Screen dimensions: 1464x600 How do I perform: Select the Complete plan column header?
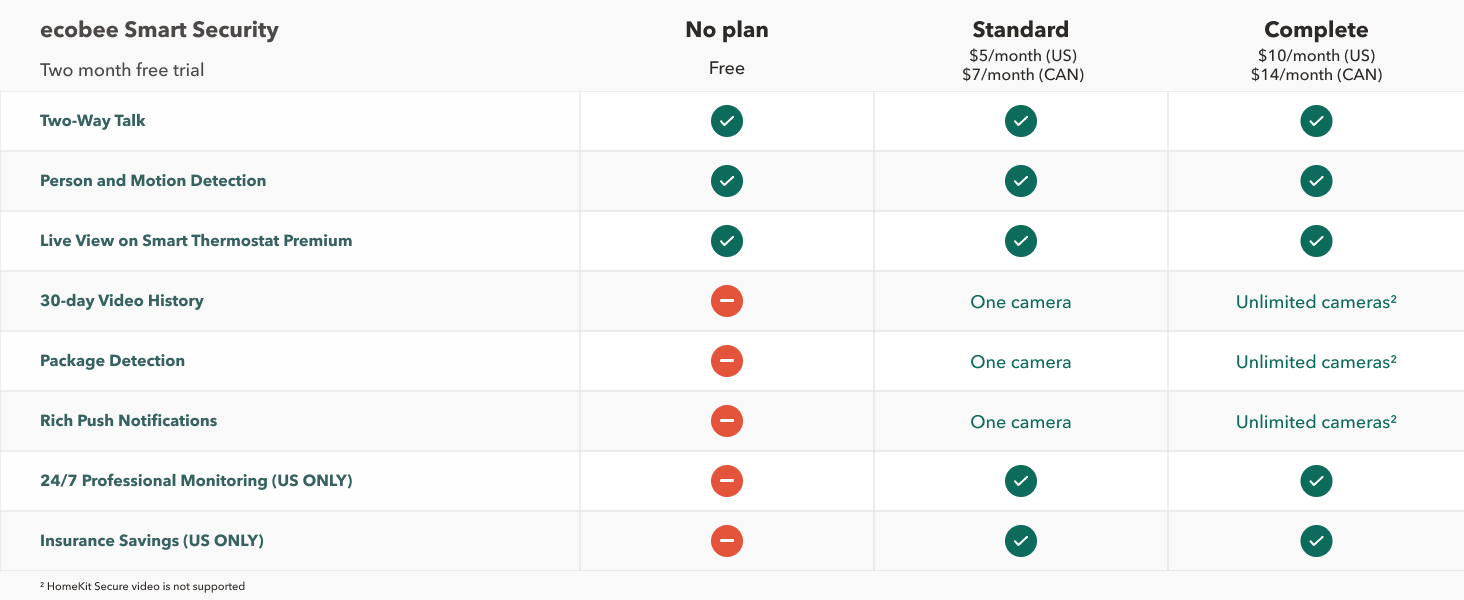[x=1316, y=30]
